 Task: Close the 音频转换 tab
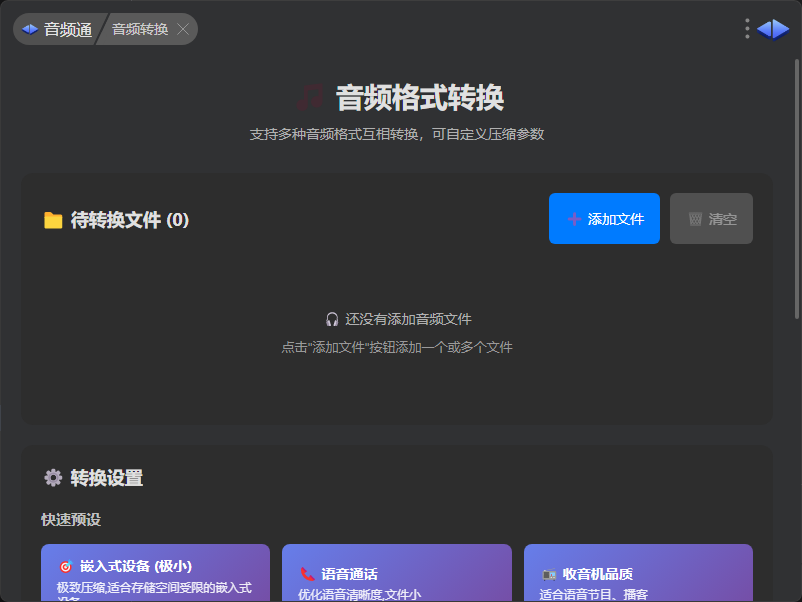tap(183, 29)
